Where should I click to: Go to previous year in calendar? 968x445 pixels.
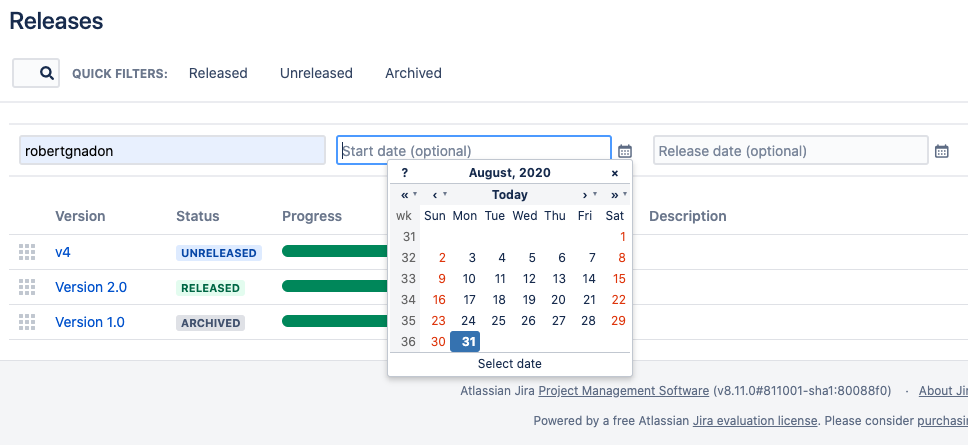[407, 195]
